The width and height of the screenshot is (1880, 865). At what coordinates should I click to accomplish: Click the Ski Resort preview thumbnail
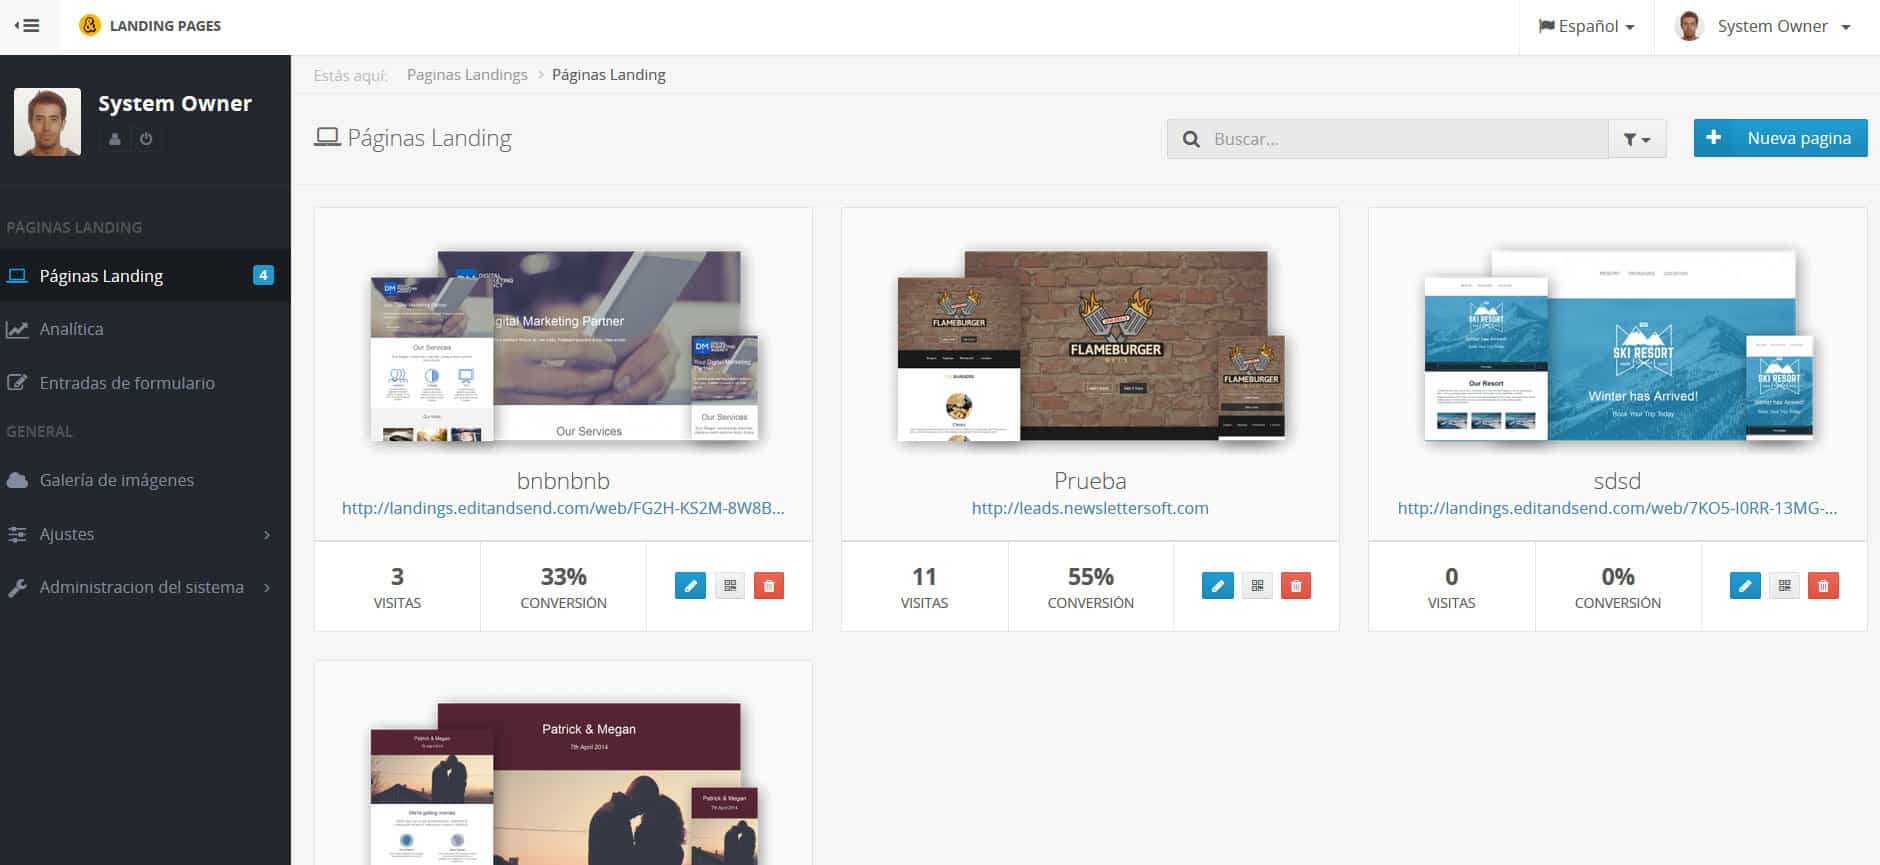point(1618,346)
